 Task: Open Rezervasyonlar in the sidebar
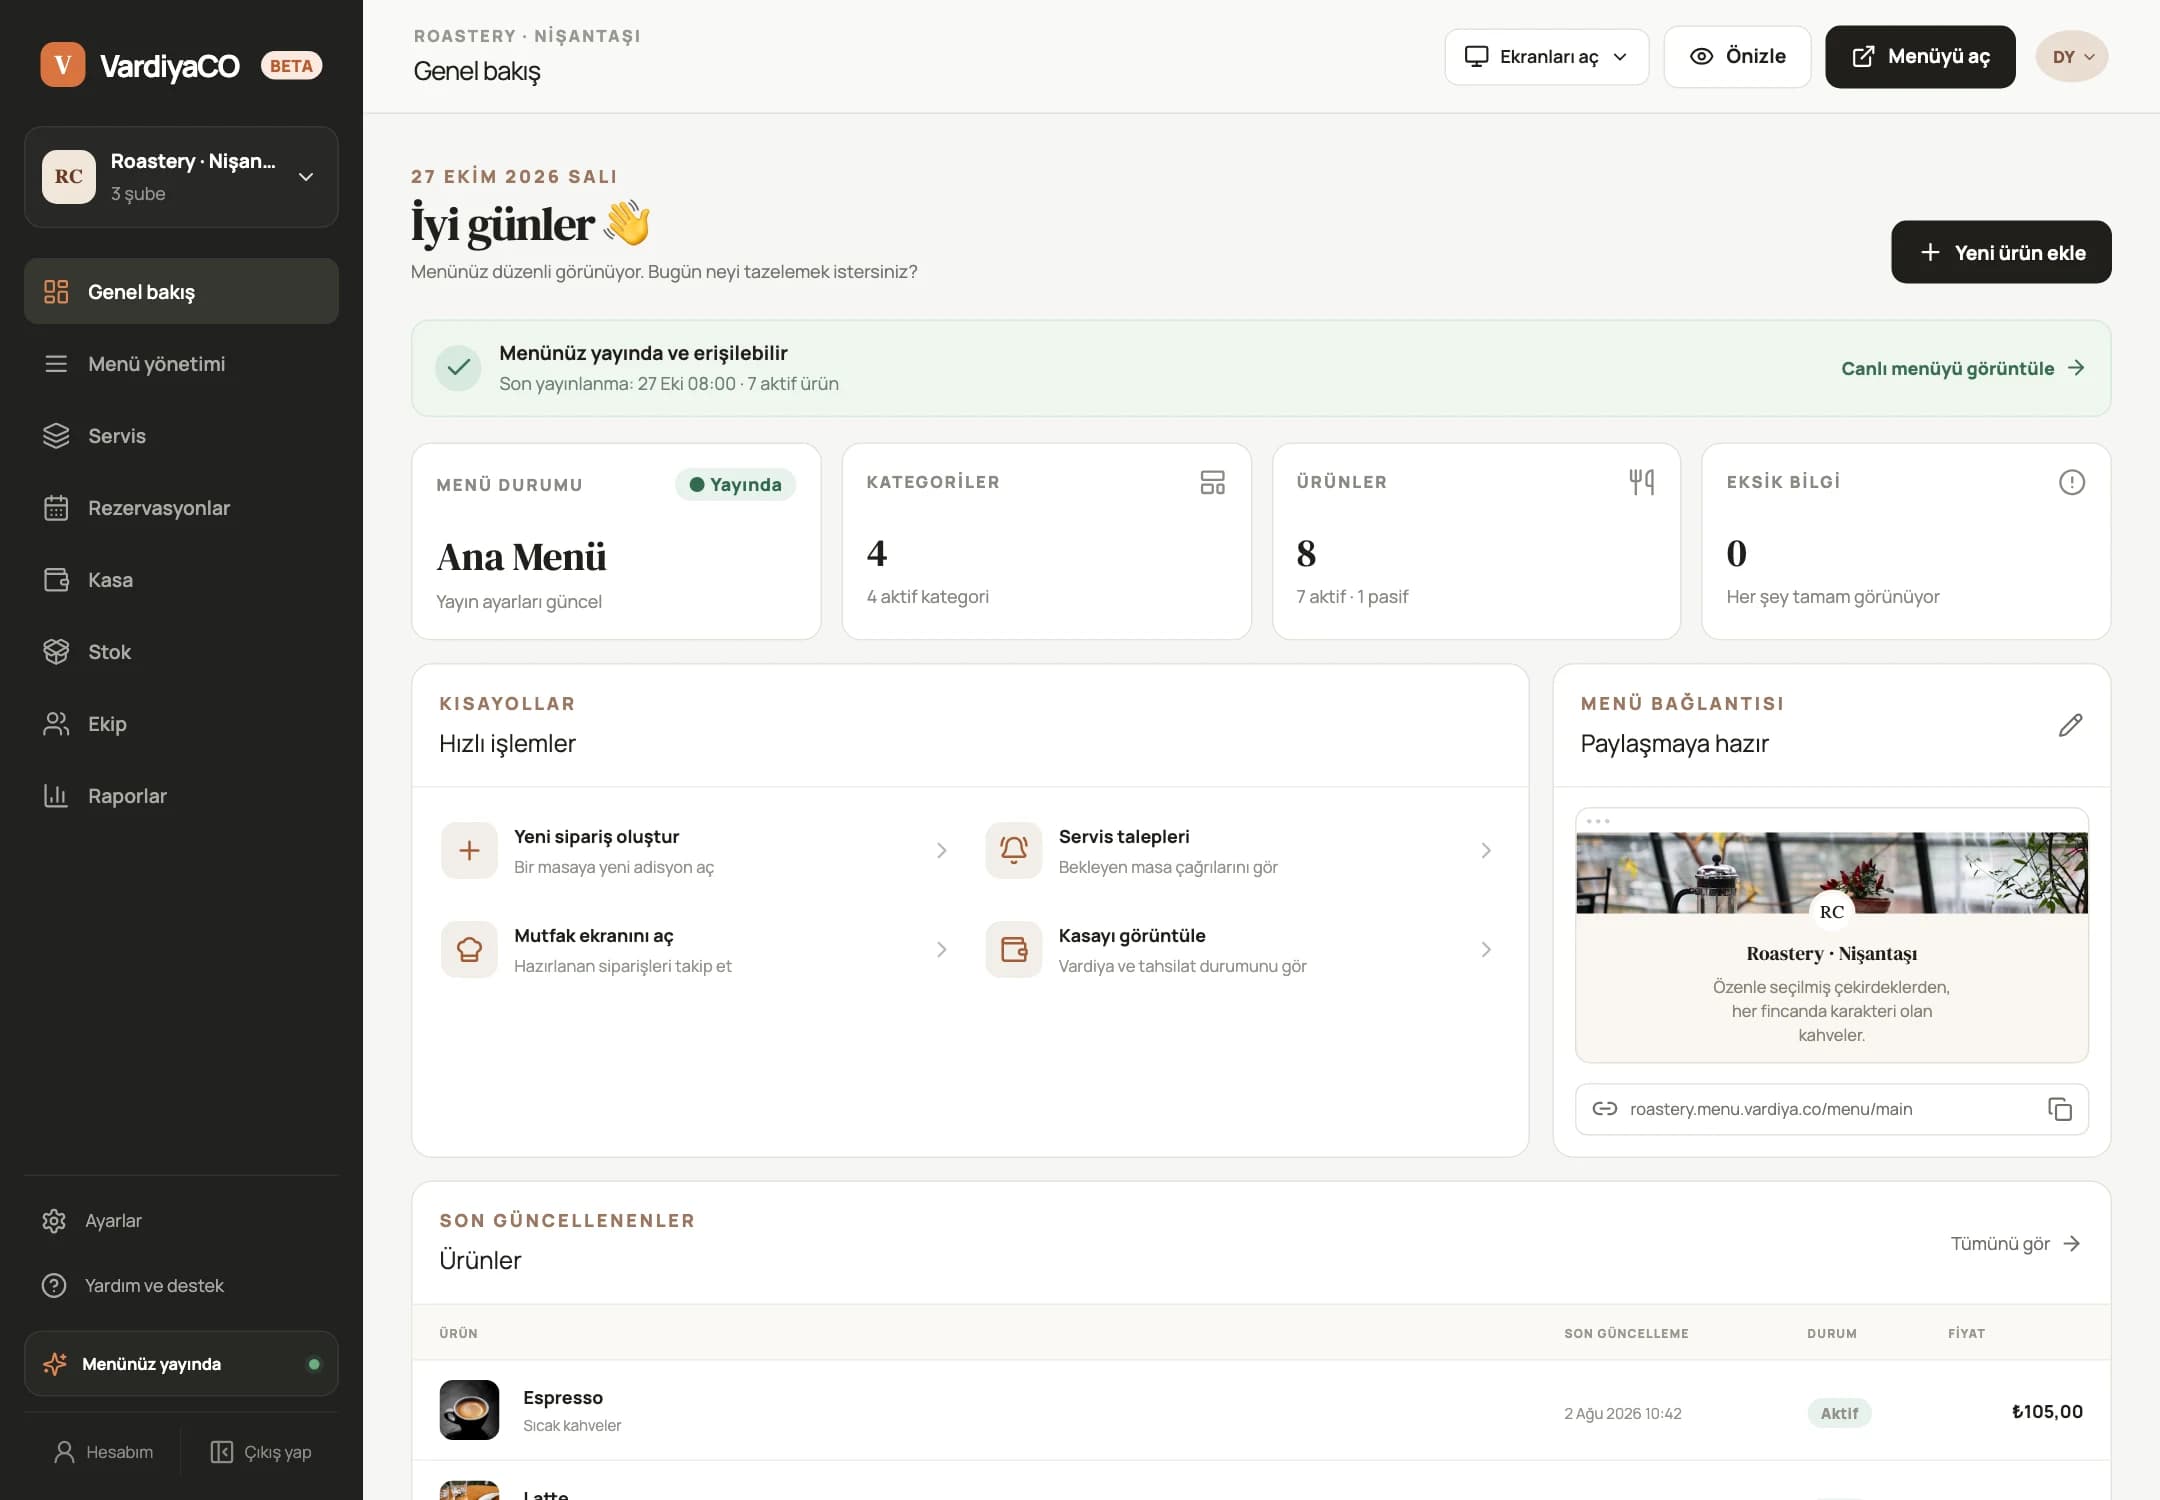tap(181, 508)
